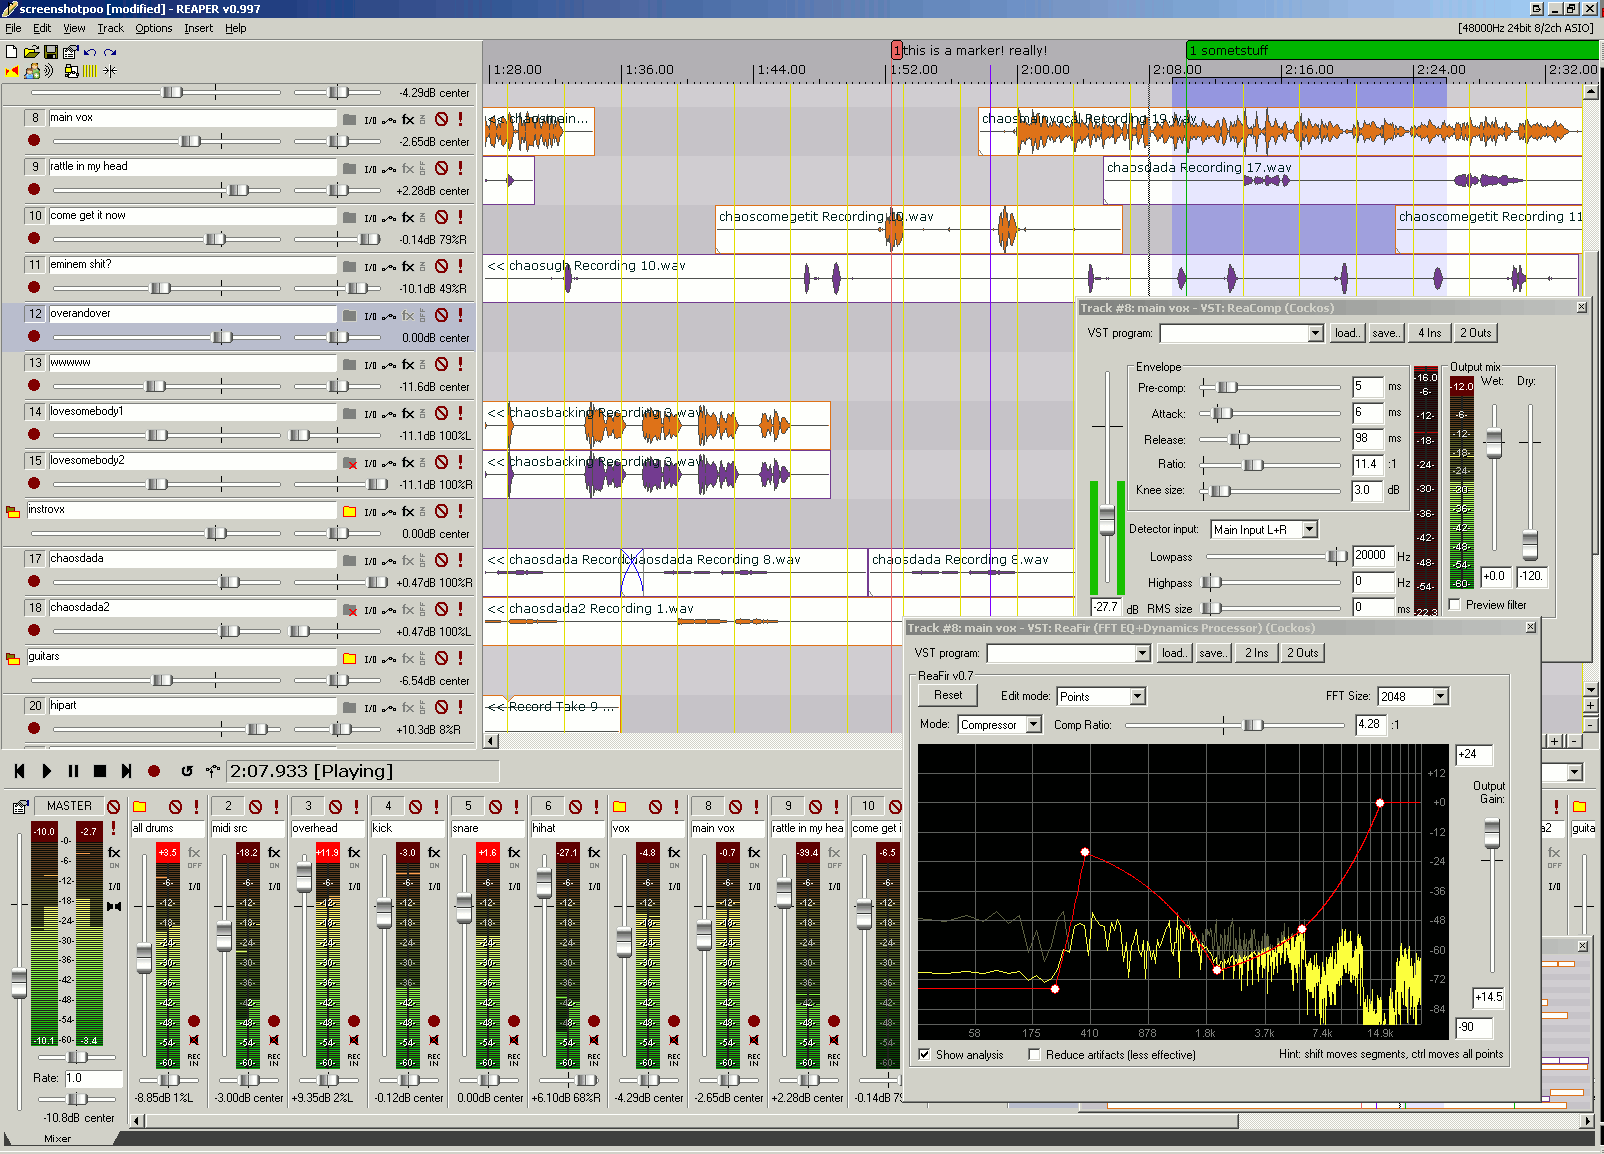Viewport: 1604px width, 1154px height.
Task: Open I/O routing for chaosdada track
Action: click(x=370, y=561)
